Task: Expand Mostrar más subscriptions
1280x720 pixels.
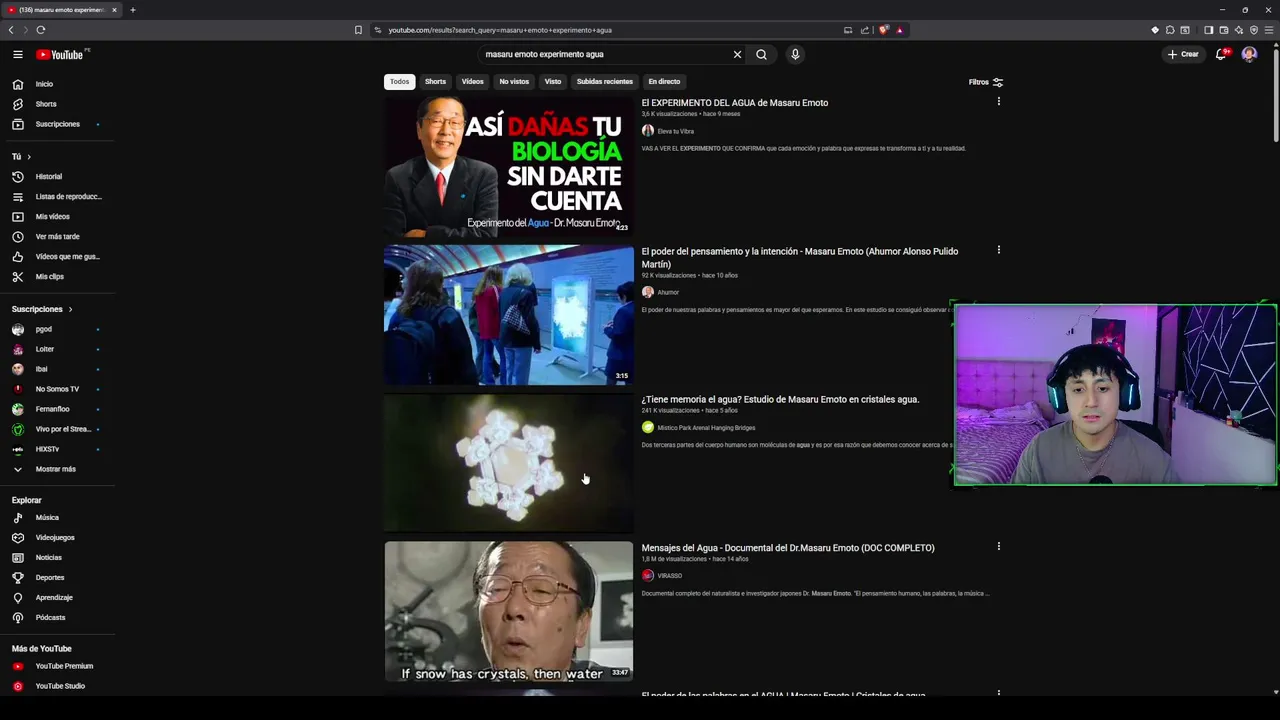Action: (57, 469)
